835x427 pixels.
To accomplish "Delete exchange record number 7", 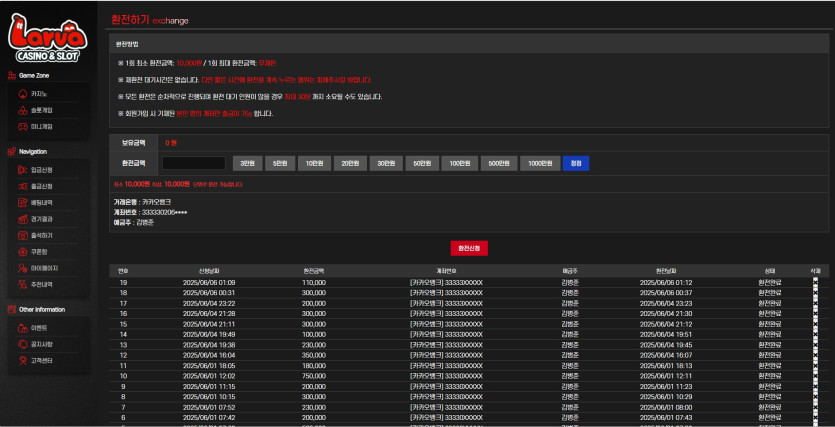I will [815, 407].
